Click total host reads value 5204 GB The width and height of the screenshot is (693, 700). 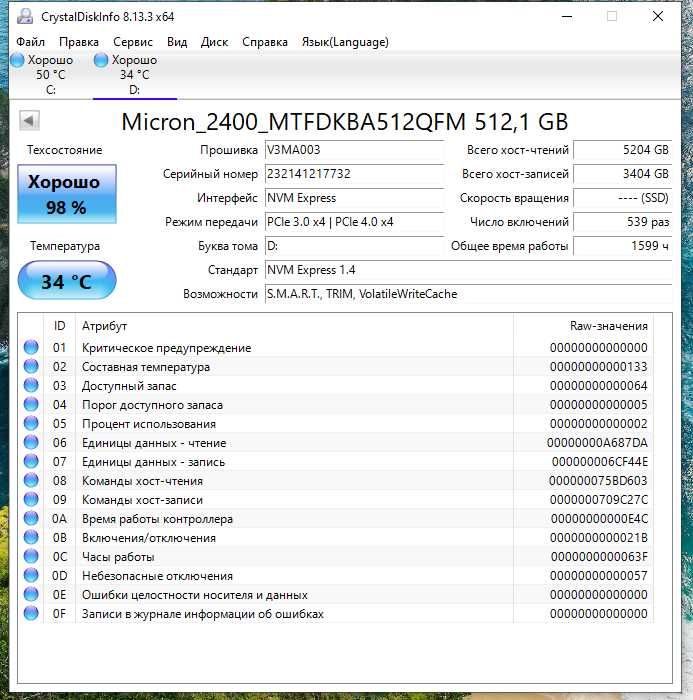coord(622,150)
